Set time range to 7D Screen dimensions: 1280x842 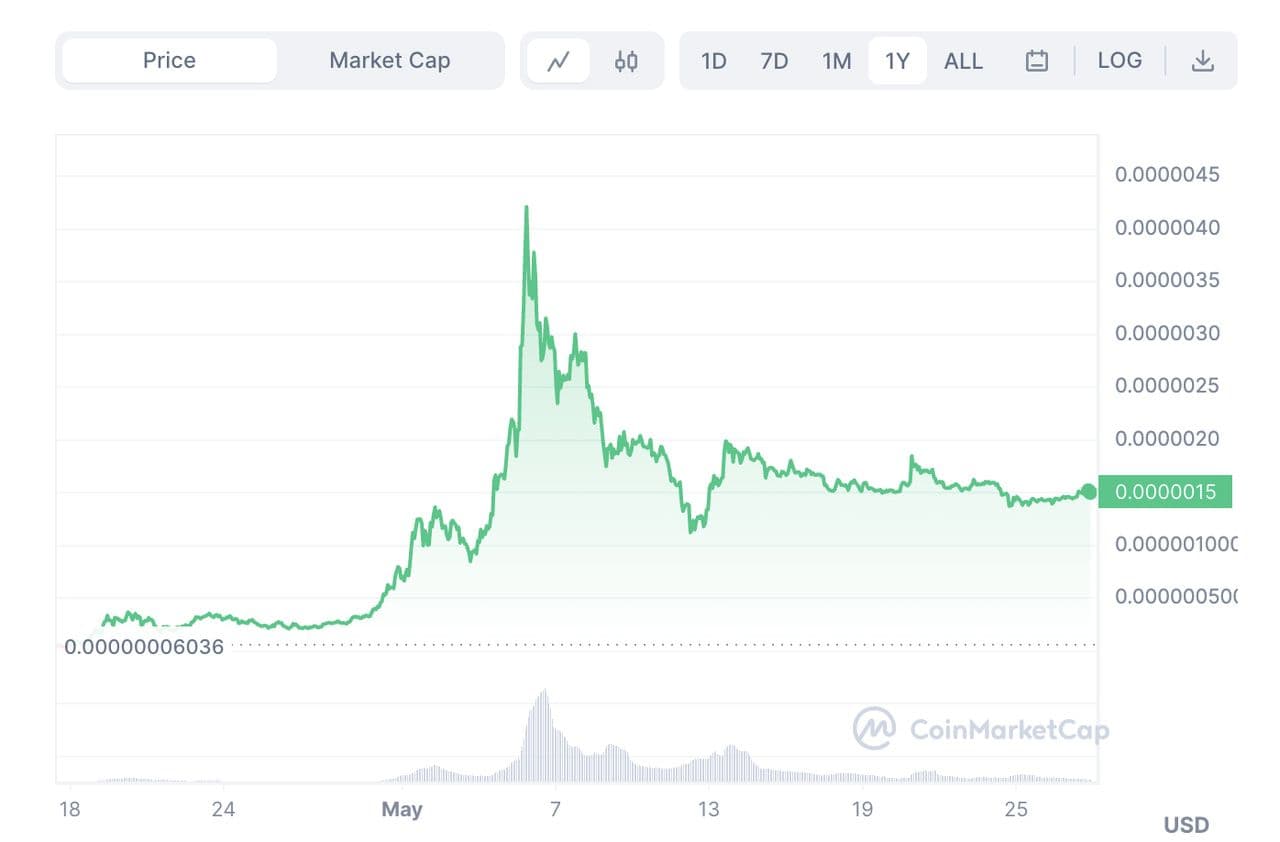[774, 61]
